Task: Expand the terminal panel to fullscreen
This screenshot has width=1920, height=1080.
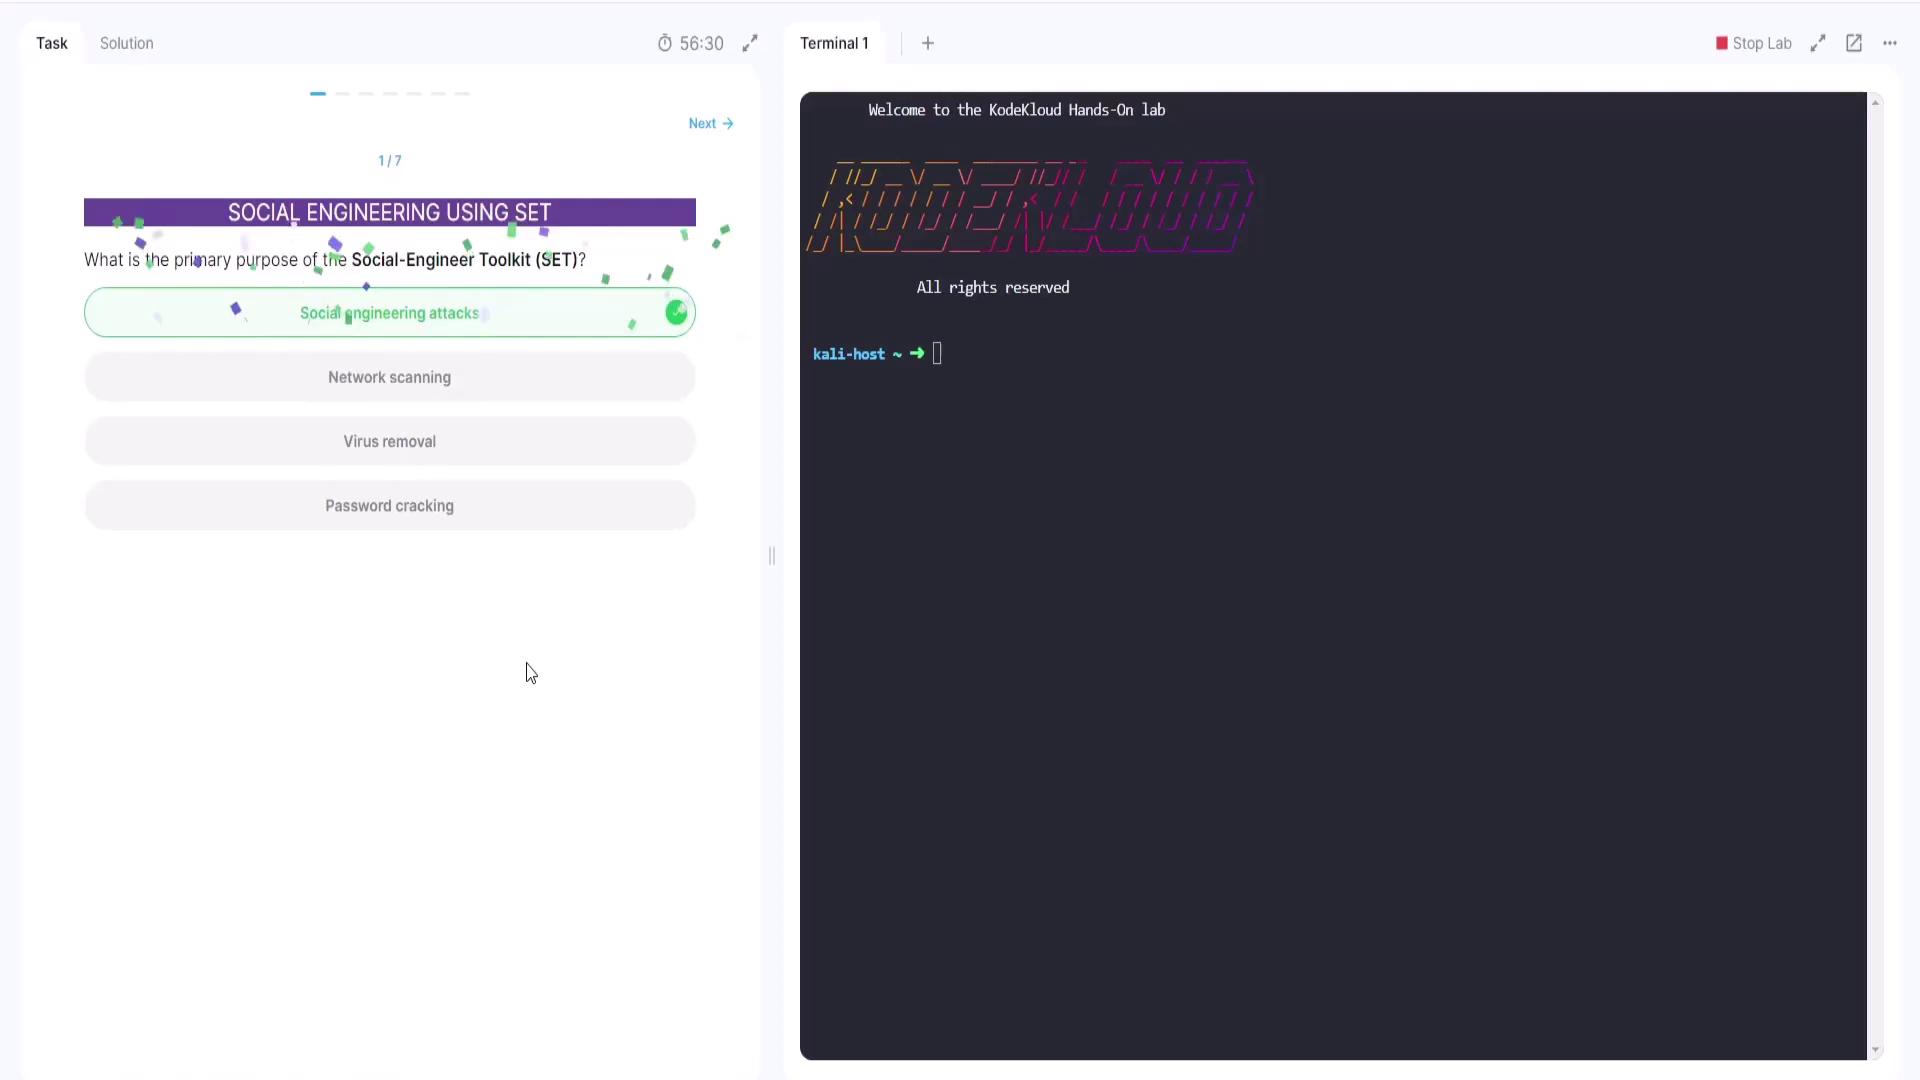Action: pos(1818,43)
